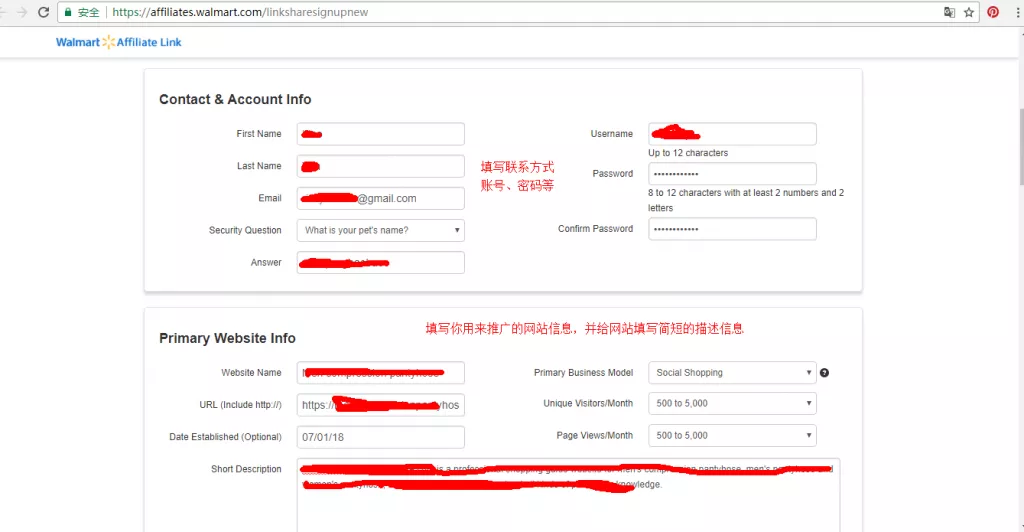
Task: Click the forward navigation arrow
Action: (22, 12)
